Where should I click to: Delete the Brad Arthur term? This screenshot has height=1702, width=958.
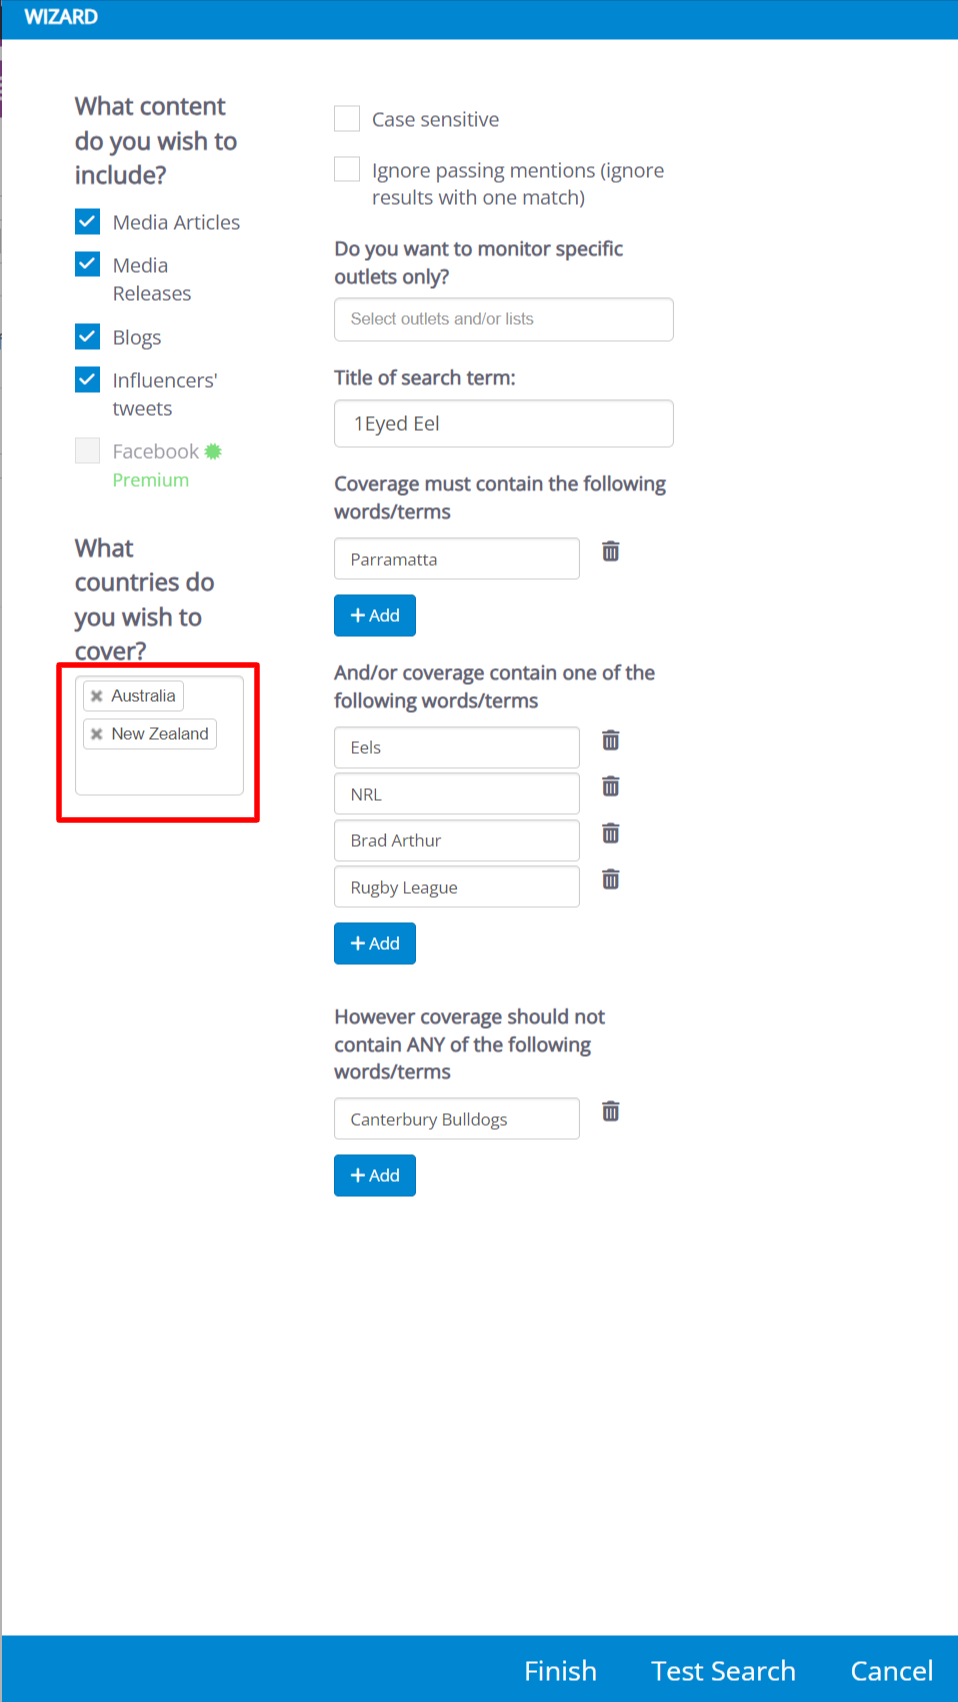click(x=611, y=833)
